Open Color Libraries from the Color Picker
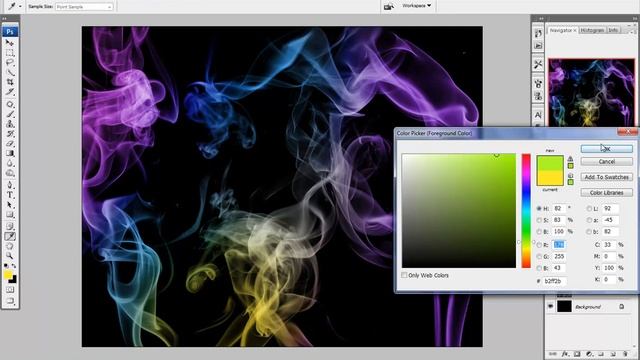The width and height of the screenshot is (640, 360). pyautogui.click(x=607, y=193)
